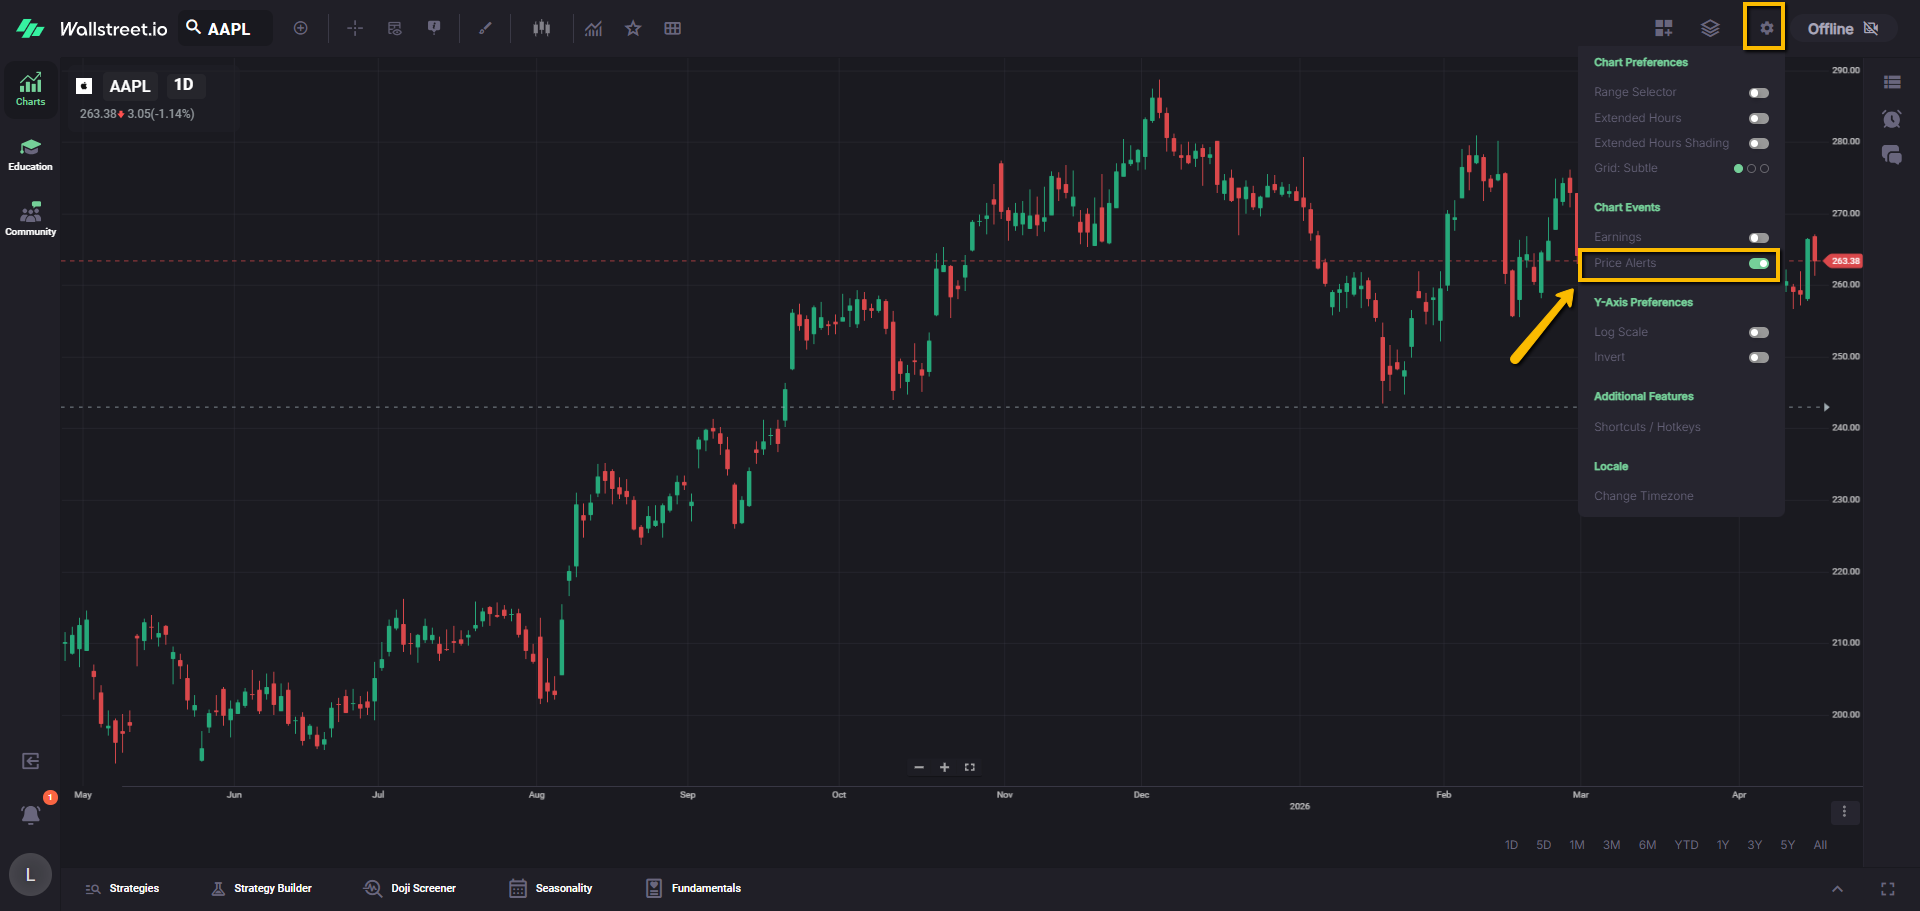Open the candlestick chart type icon
1920x911 pixels.
point(541,28)
